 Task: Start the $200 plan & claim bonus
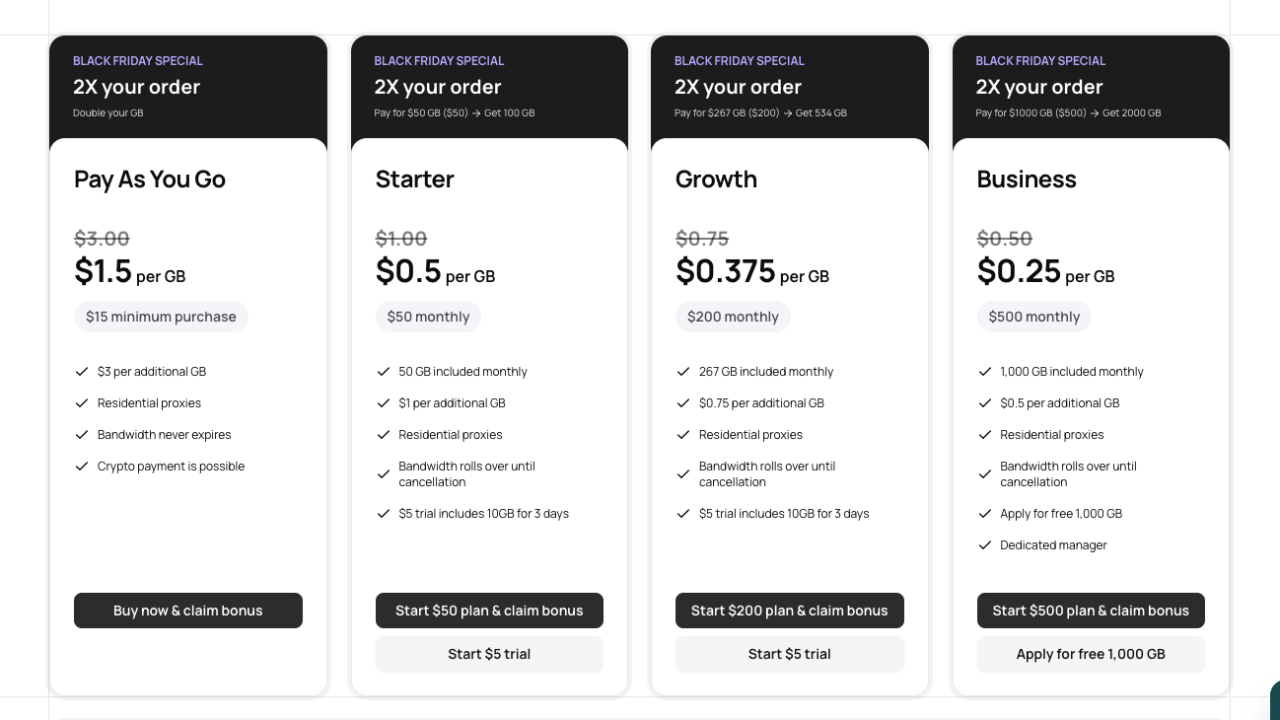point(789,611)
